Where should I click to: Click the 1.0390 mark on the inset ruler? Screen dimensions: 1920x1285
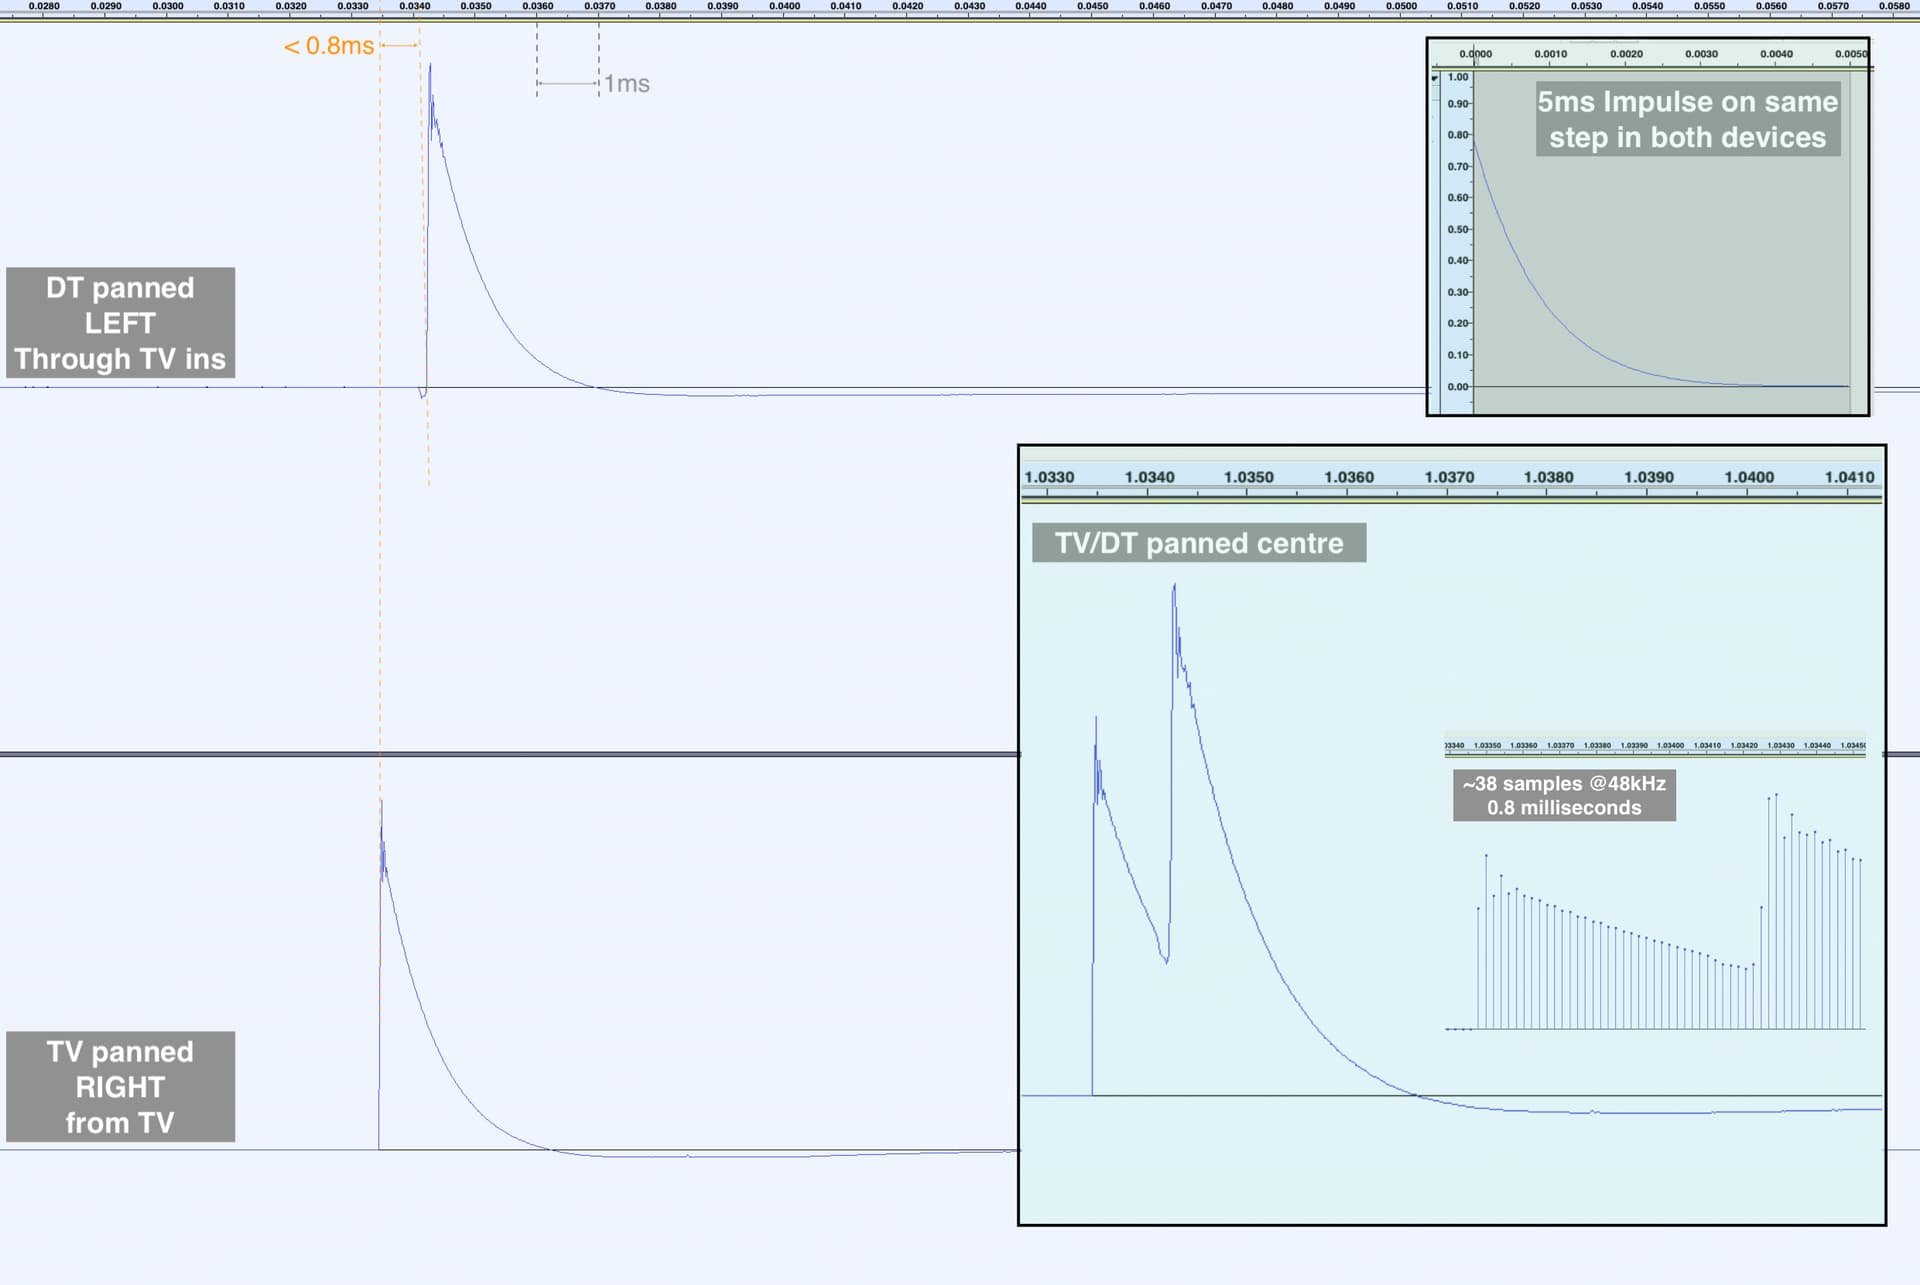click(1649, 477)
